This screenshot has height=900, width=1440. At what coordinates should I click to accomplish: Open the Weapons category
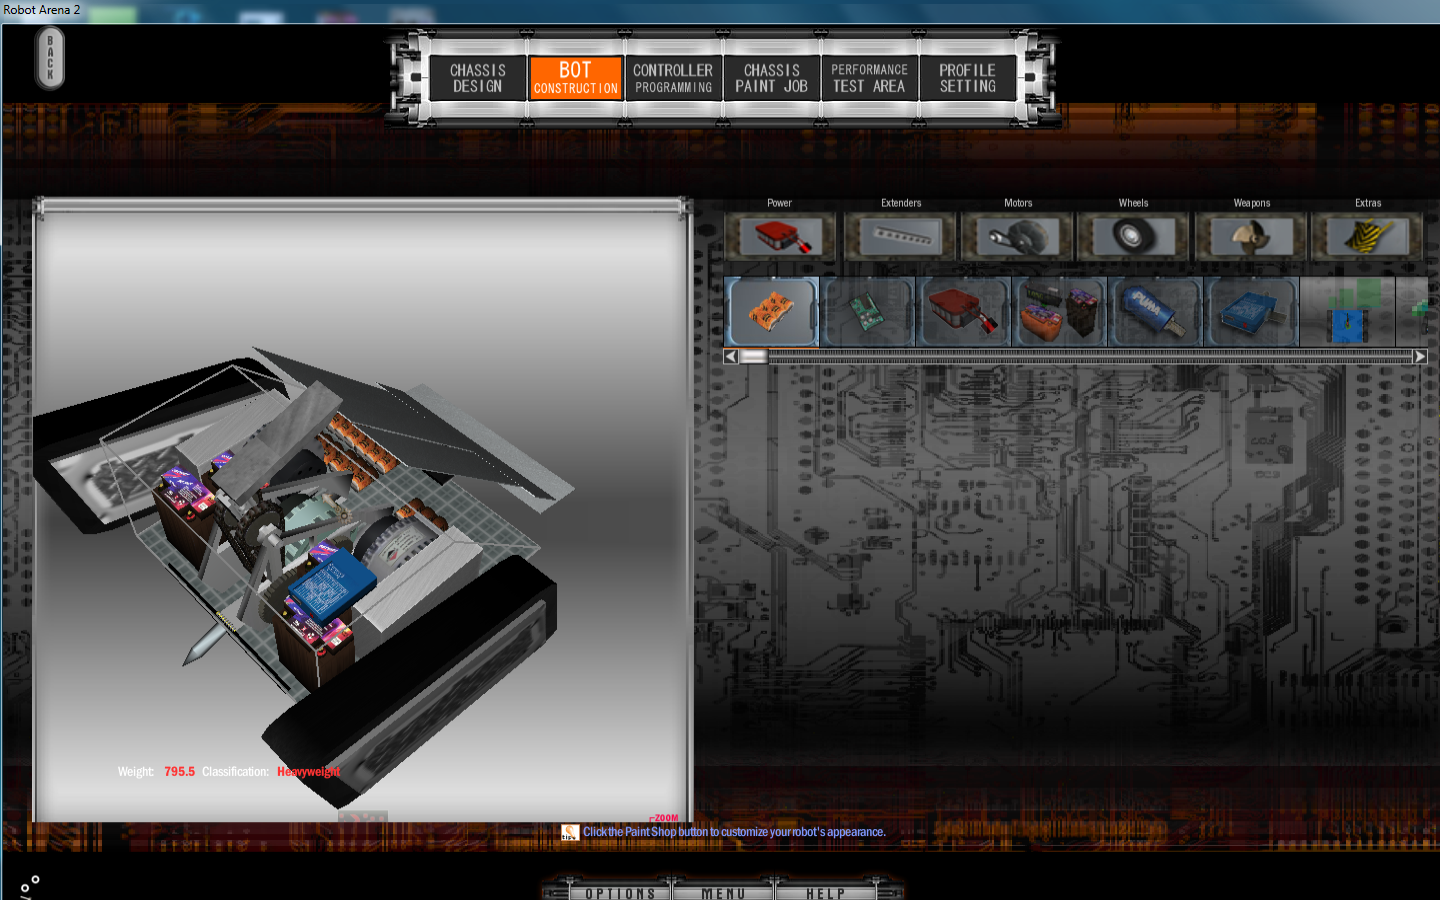[x=1251, y=237]
